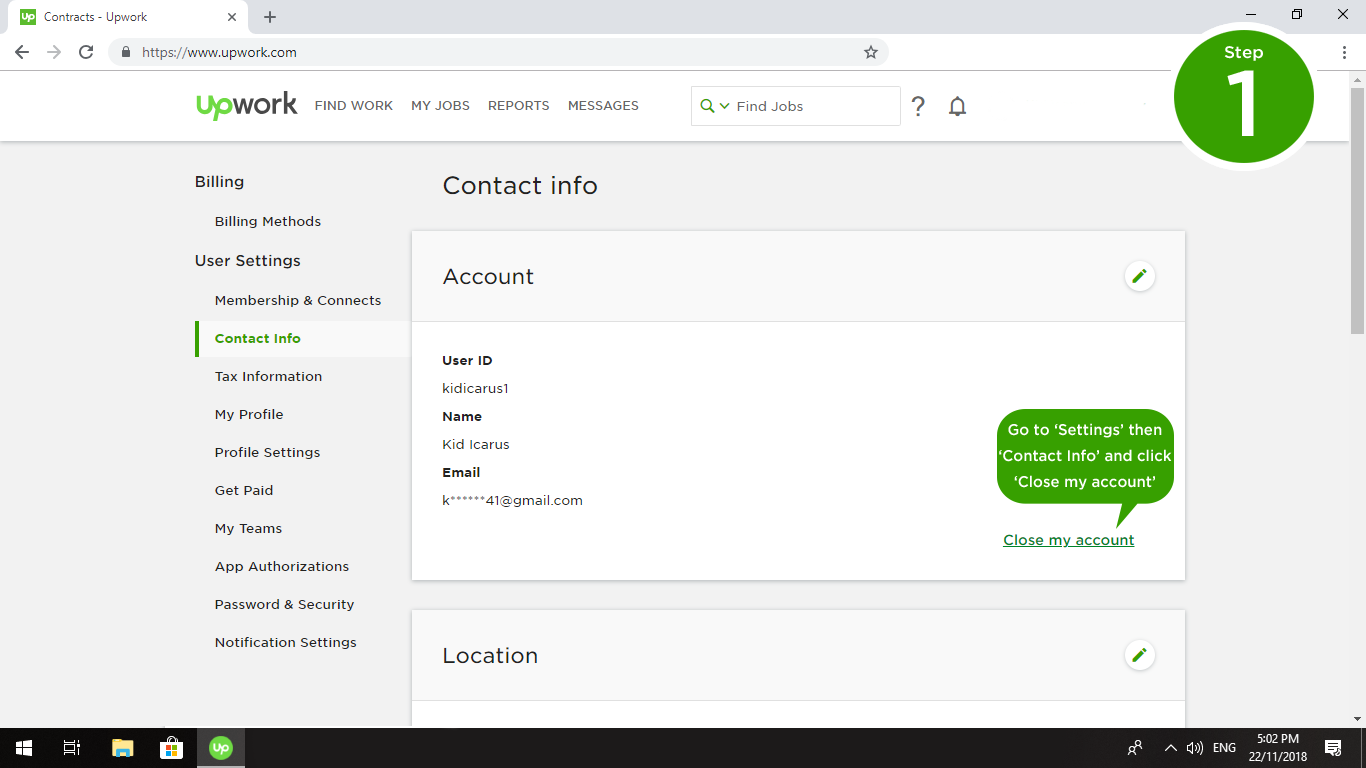Viewport: 1366px width, 768px height.
Task: Select Billing Methods in sidebar
Action: (267, 221)
